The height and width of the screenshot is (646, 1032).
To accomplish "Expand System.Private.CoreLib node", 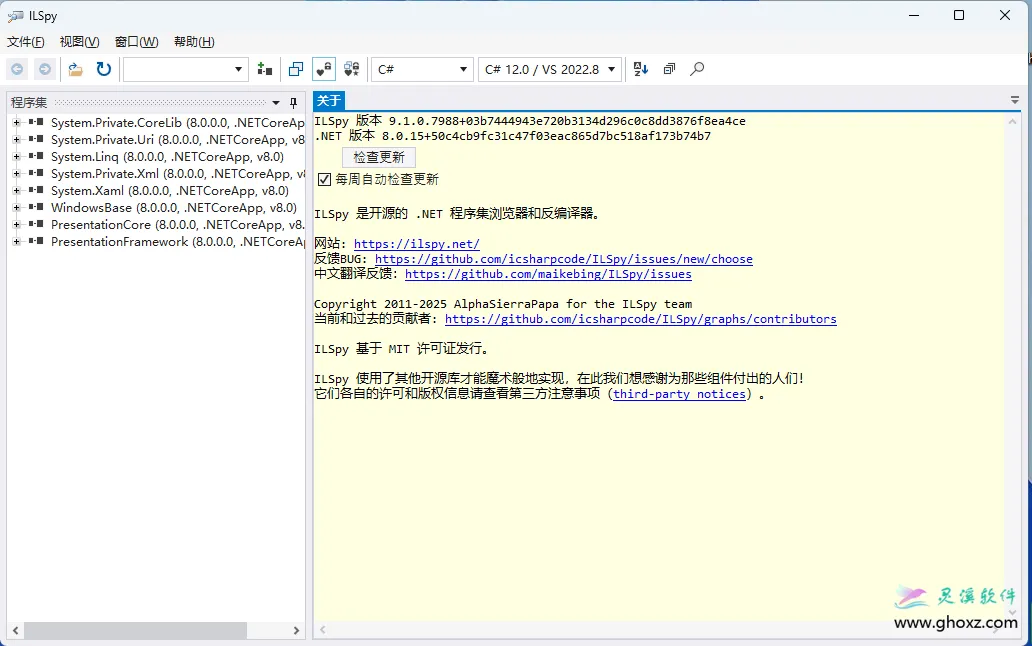I will (16, 122).
